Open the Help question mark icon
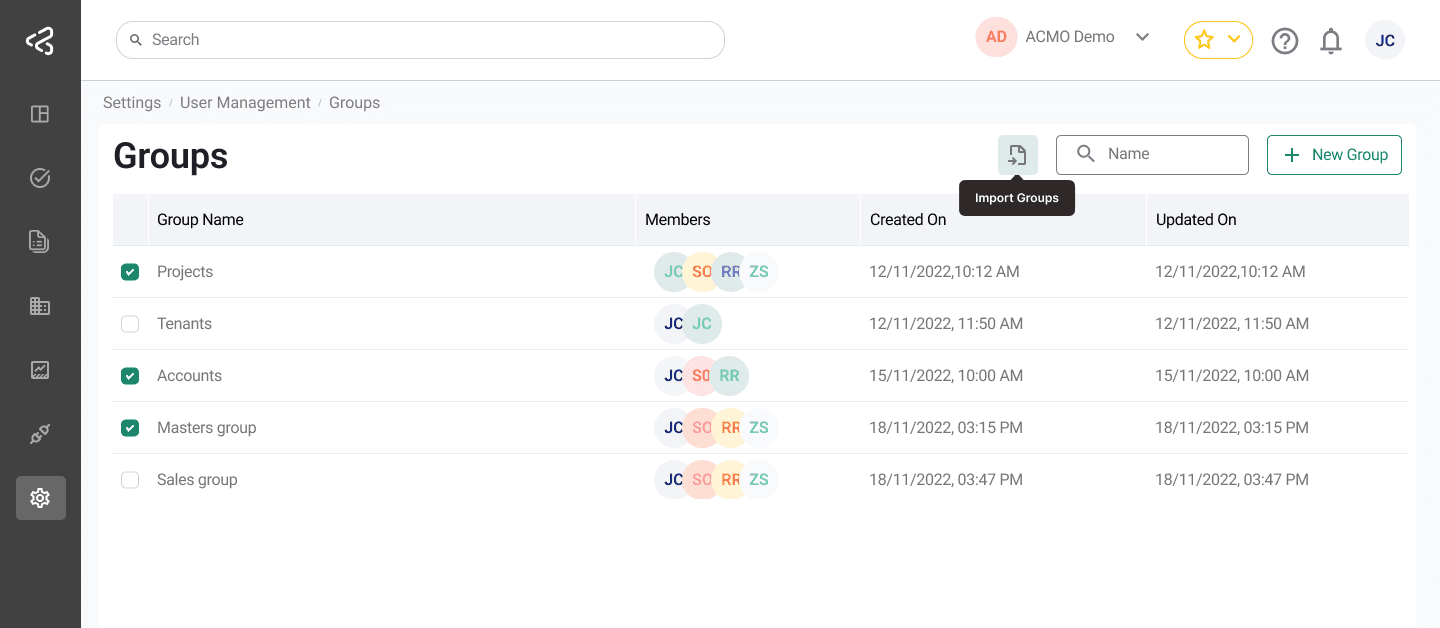1440x628 pixels. pos(1285,41)
